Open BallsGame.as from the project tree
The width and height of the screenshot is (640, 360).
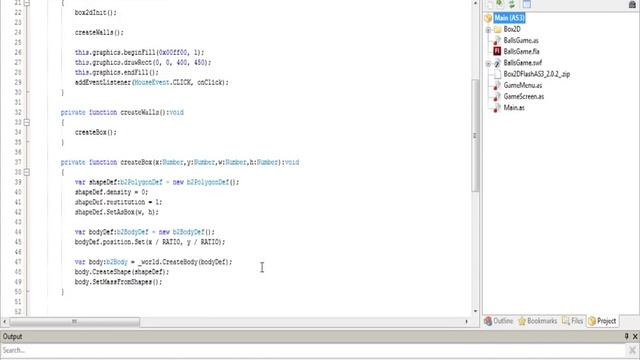click(x=521, y=40)
